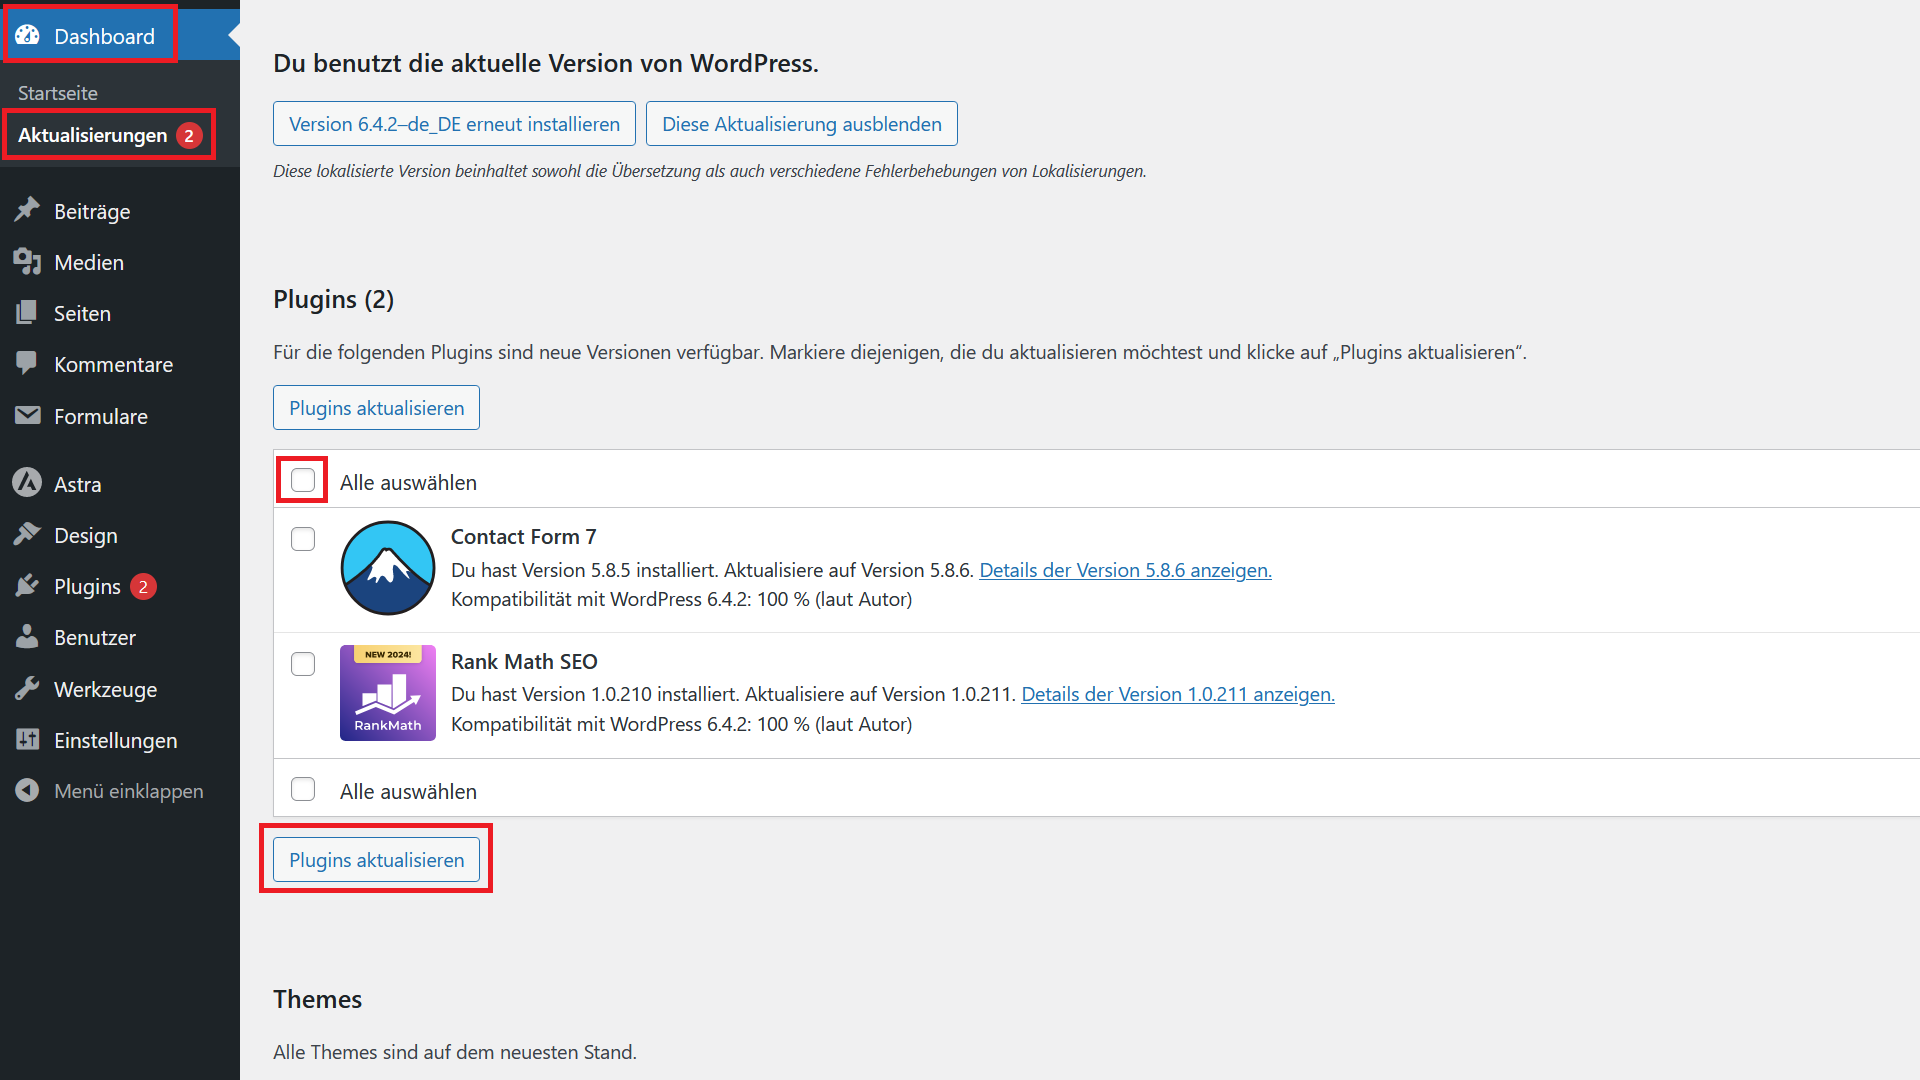Click the bottom Alle auswählen label

[408, 791]
